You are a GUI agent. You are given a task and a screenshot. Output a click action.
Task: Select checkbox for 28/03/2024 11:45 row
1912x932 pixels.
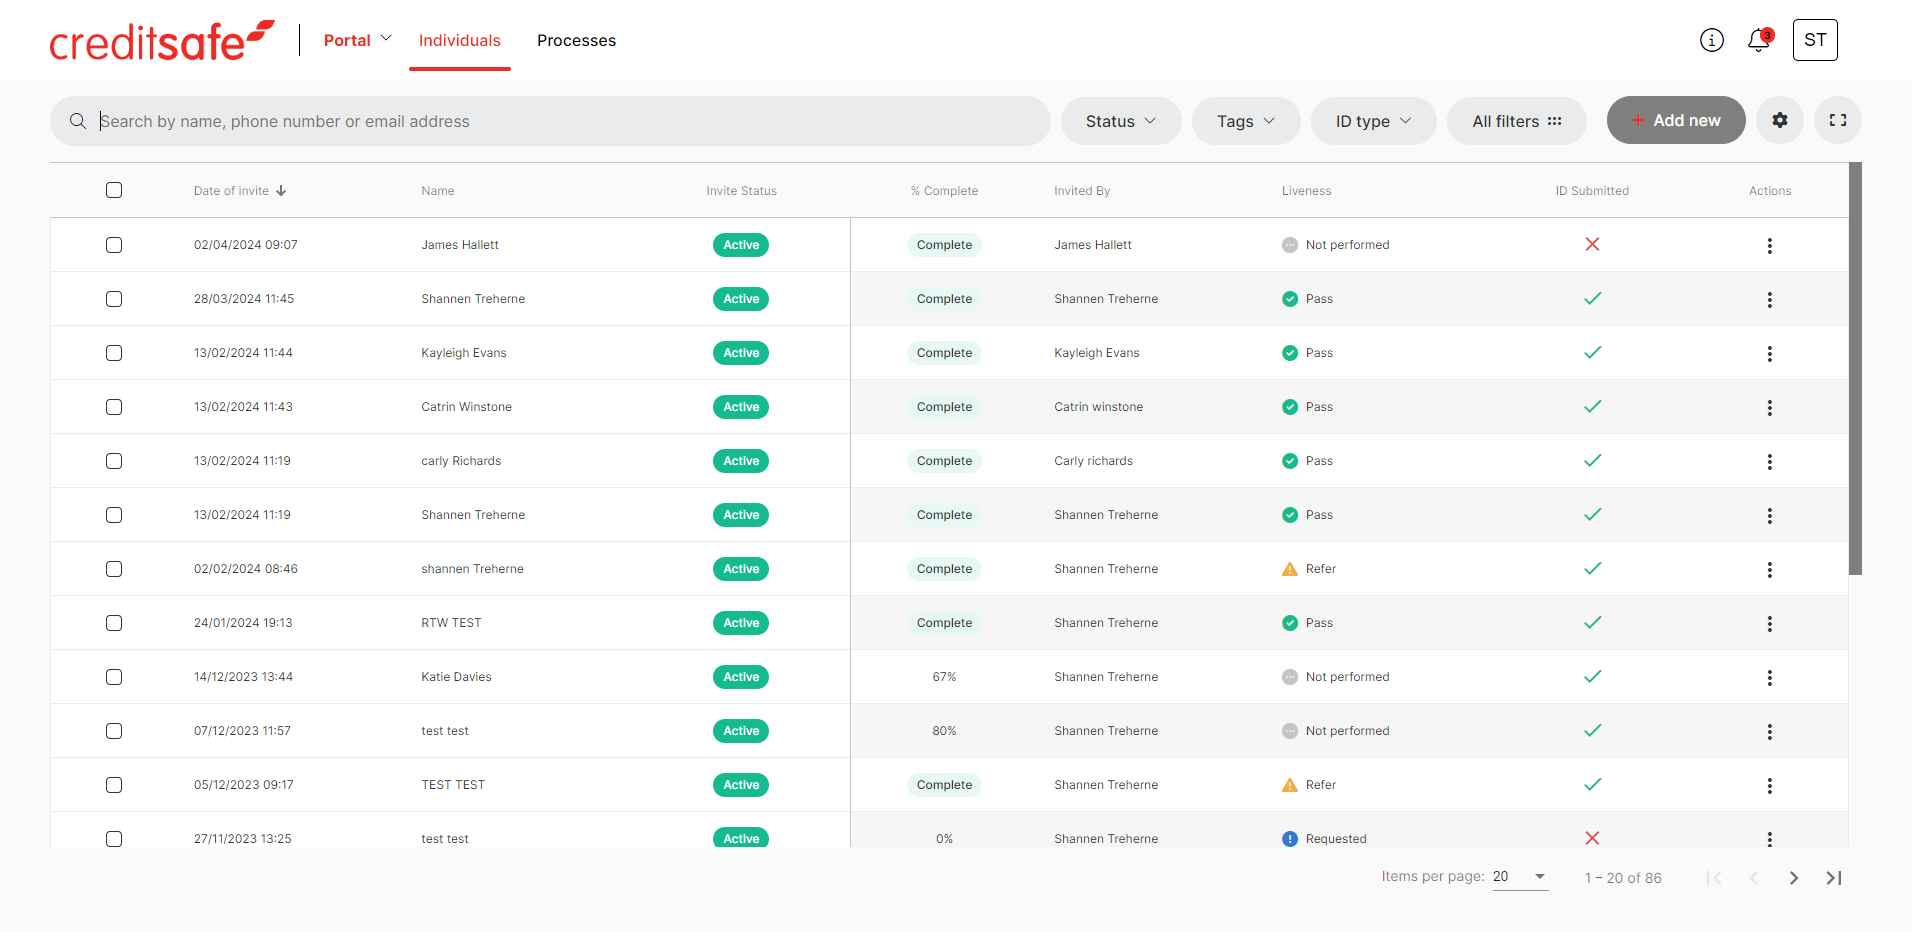pyautogui.click(x=114, y=299)
